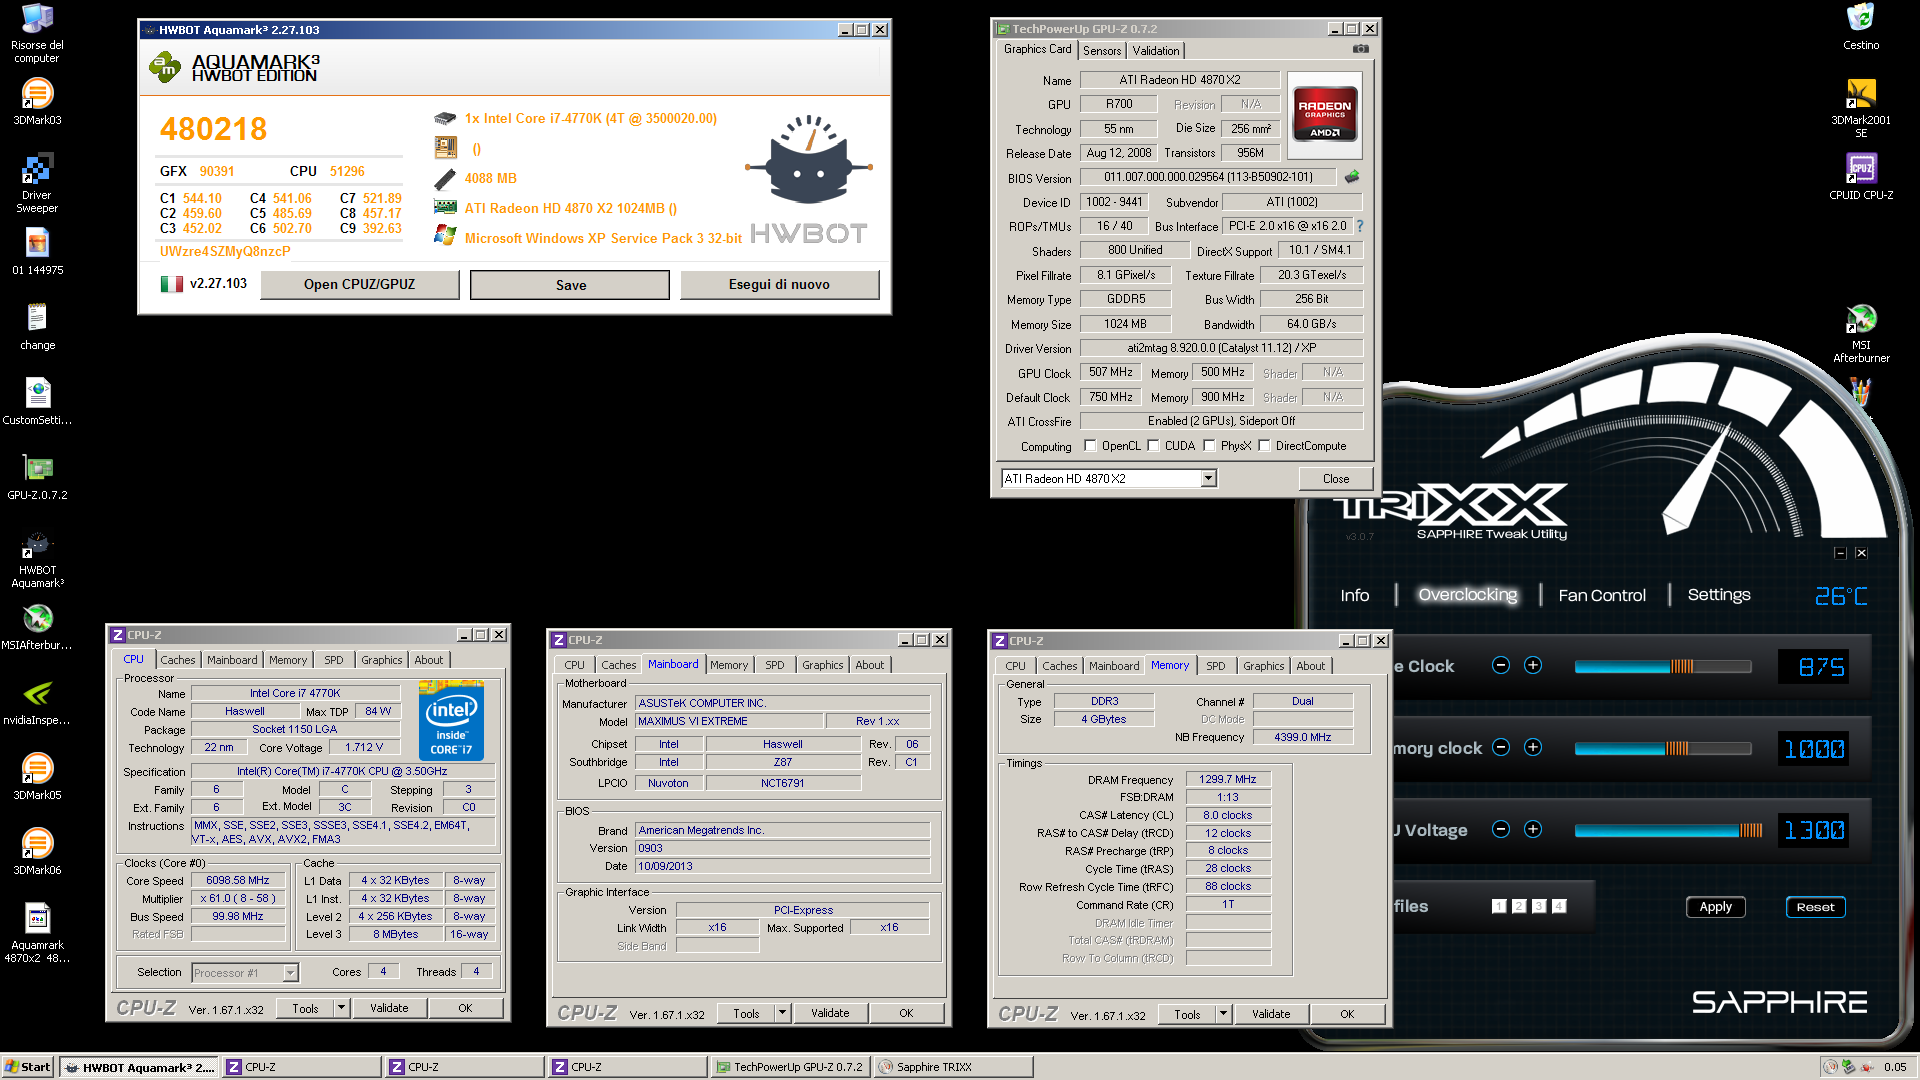
Task: Open Graphics tab in Memory CPU-Z window
Action: 1264,666
